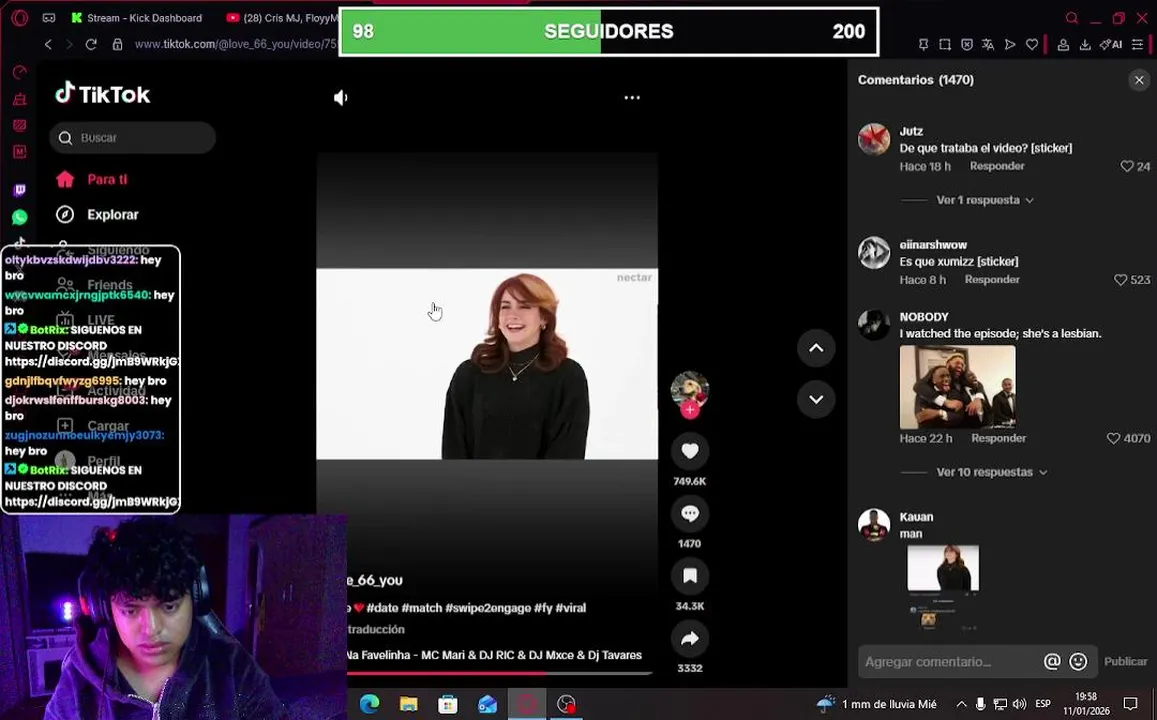Viewport: 1157px width, 720px height.
Task: Open the video comments bubble showing 1470
Action: [x=689, y=513]
